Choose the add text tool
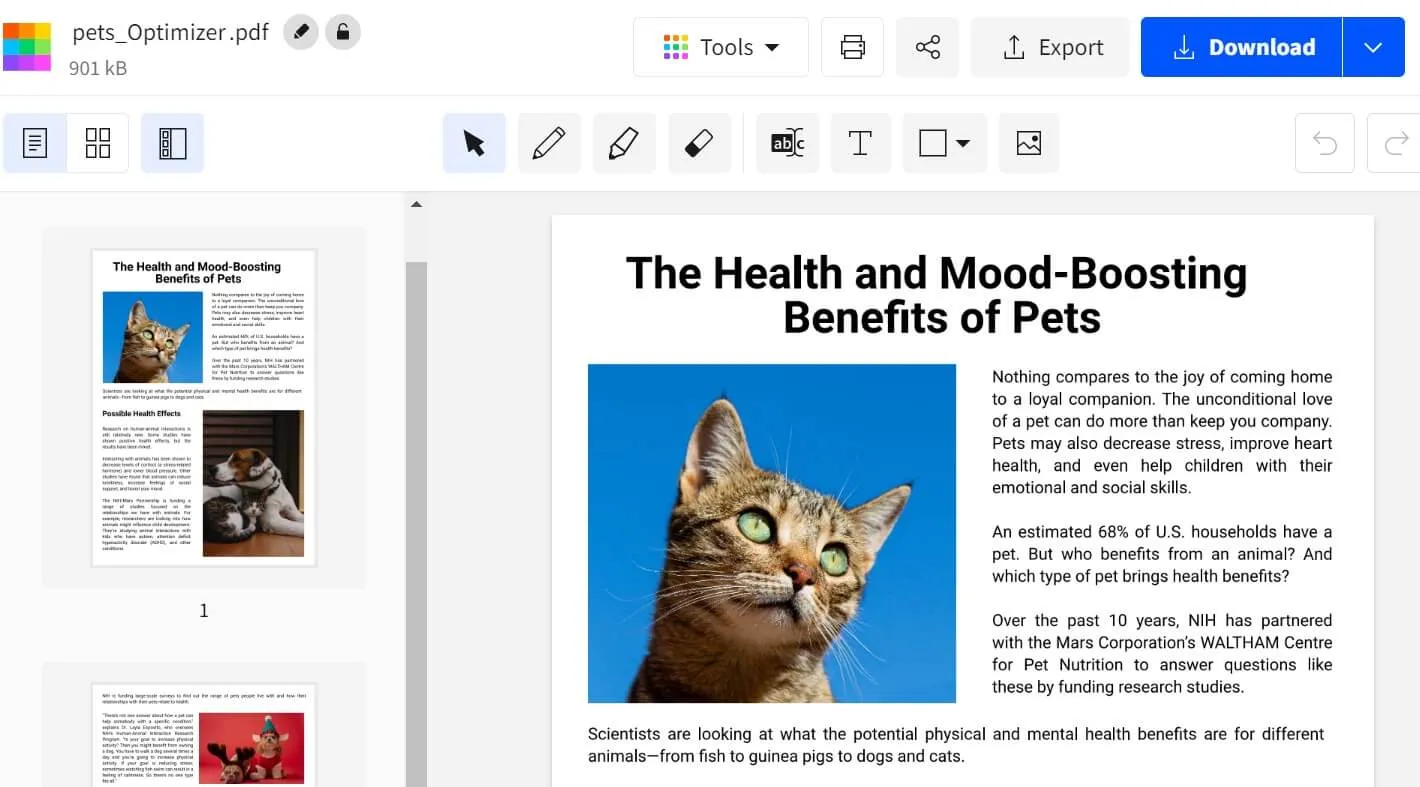 pos(860,143)
